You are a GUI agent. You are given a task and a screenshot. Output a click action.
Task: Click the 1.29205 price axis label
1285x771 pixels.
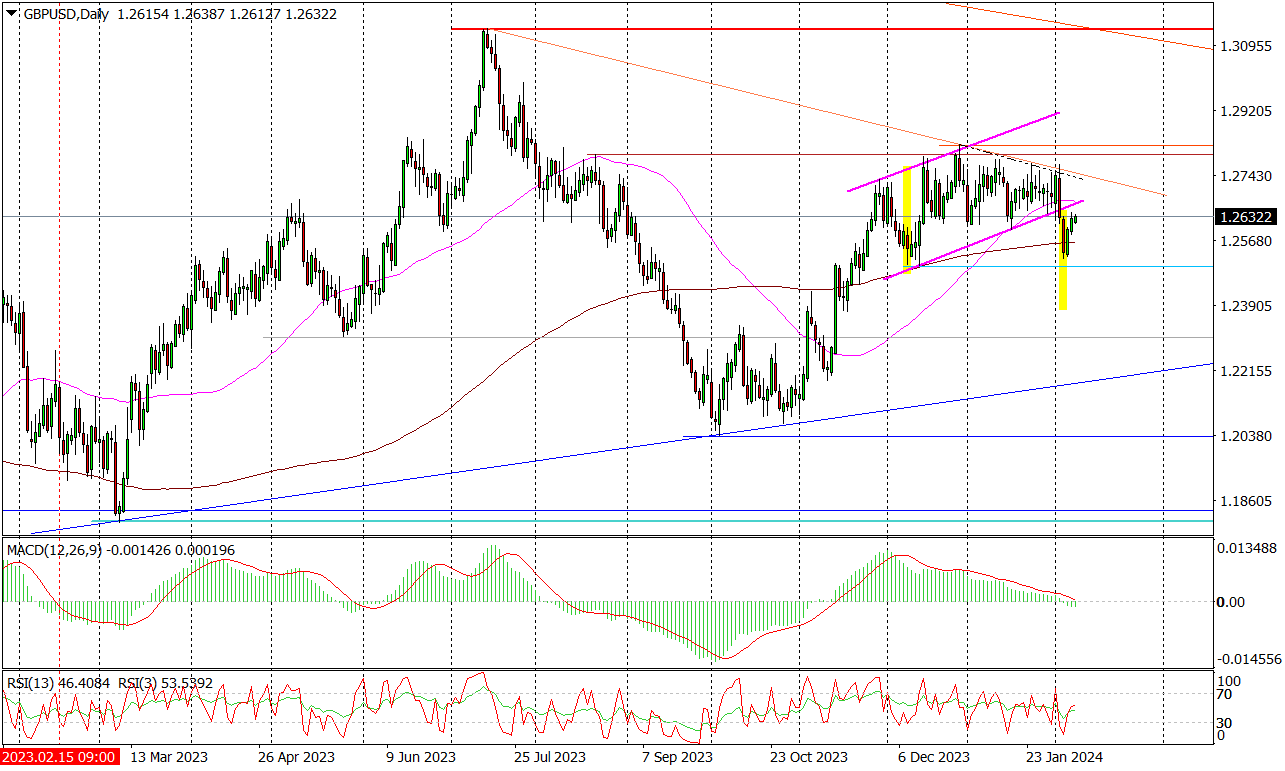(x=1246, y=112)
